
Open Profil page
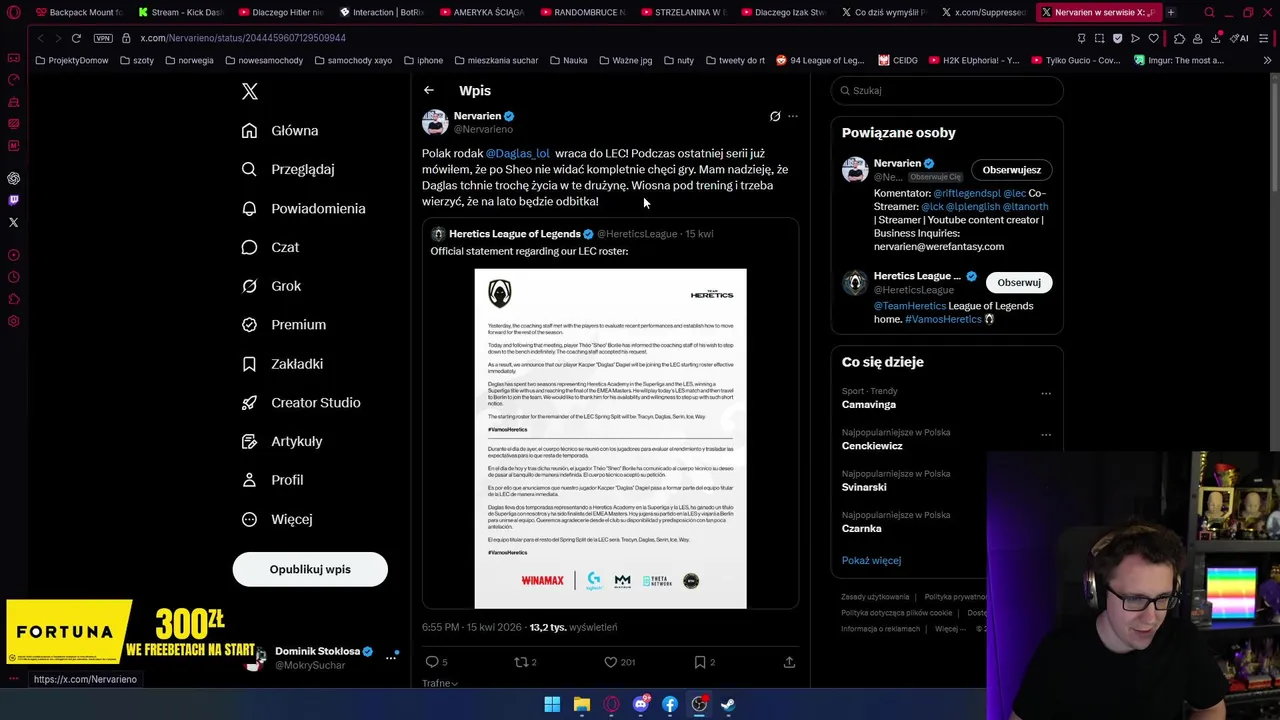pos(273,480)
